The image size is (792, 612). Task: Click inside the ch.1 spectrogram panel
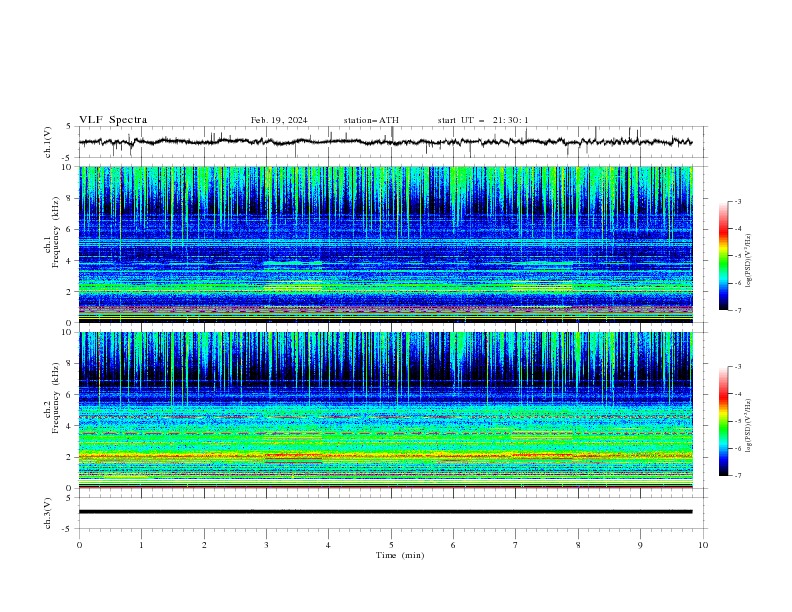click(386, 244)
